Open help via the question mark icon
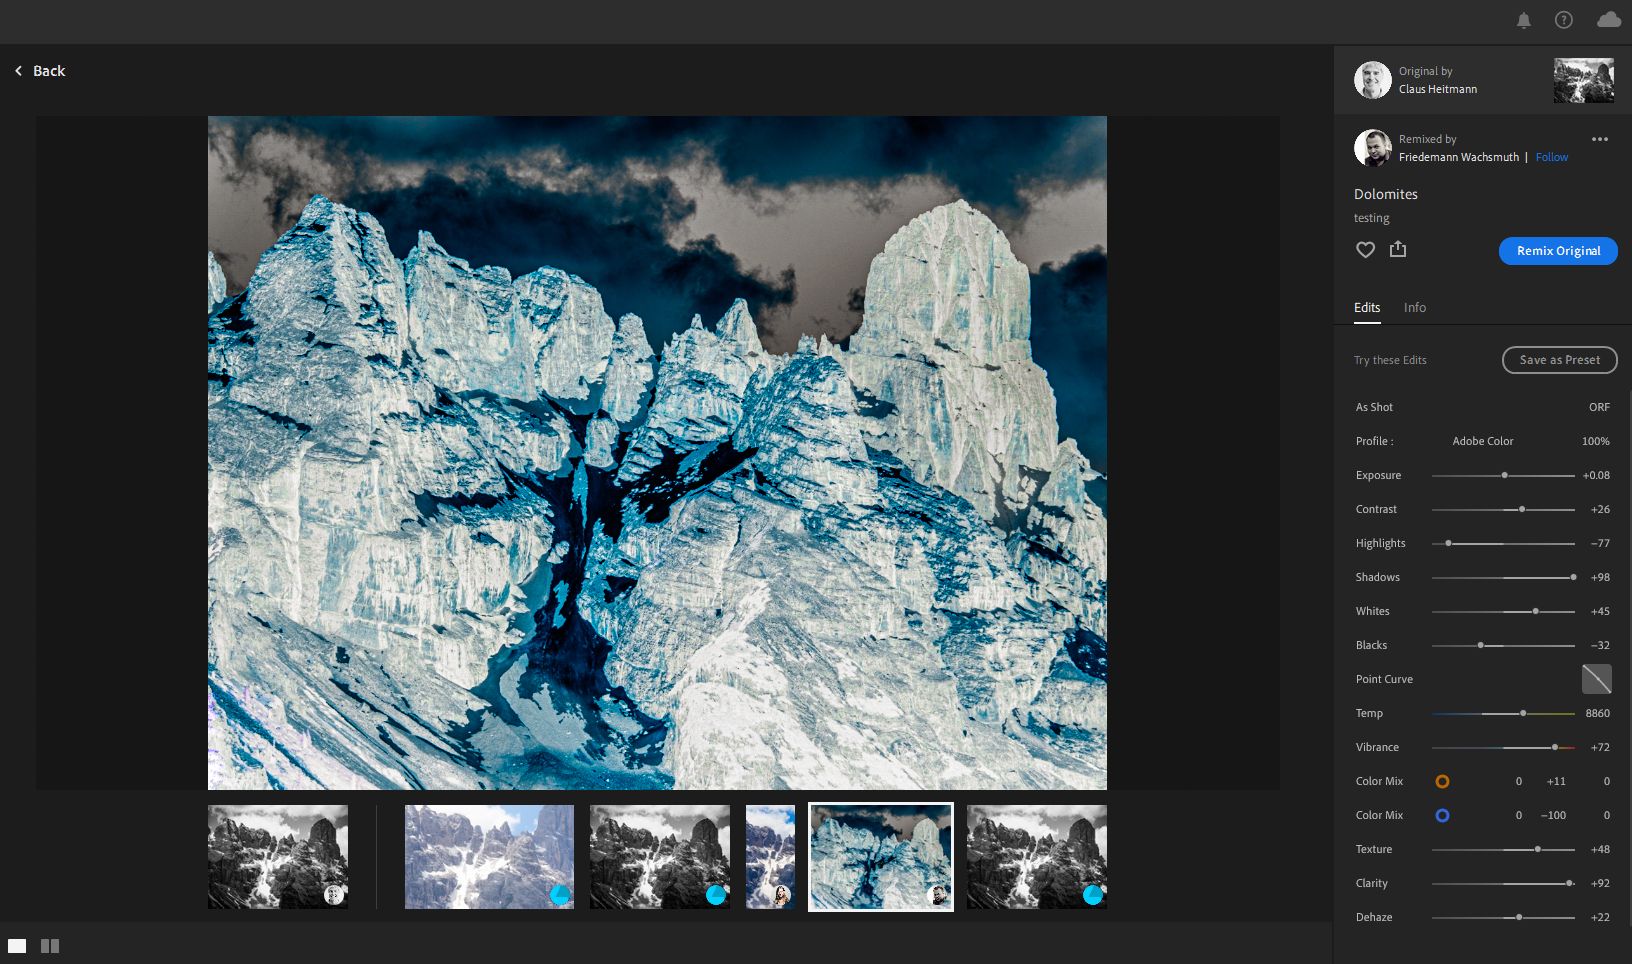This screenshot has width=1632, height=964. point(1563,20)
